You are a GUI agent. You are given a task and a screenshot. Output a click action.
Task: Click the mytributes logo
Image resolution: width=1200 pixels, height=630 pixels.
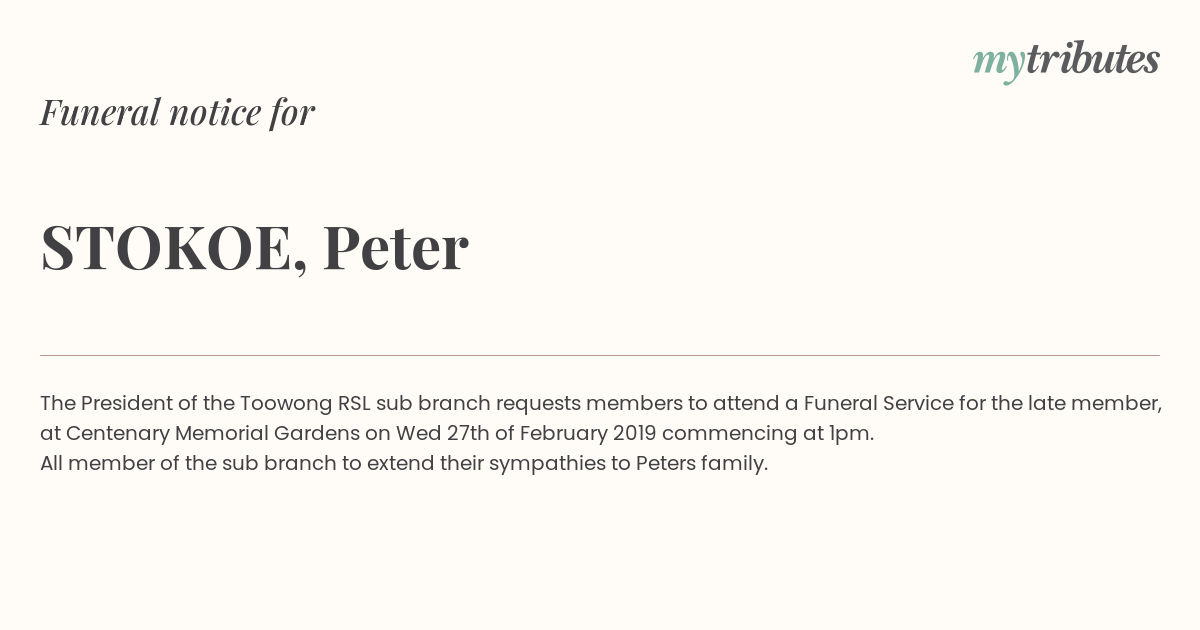point(1066,61)
